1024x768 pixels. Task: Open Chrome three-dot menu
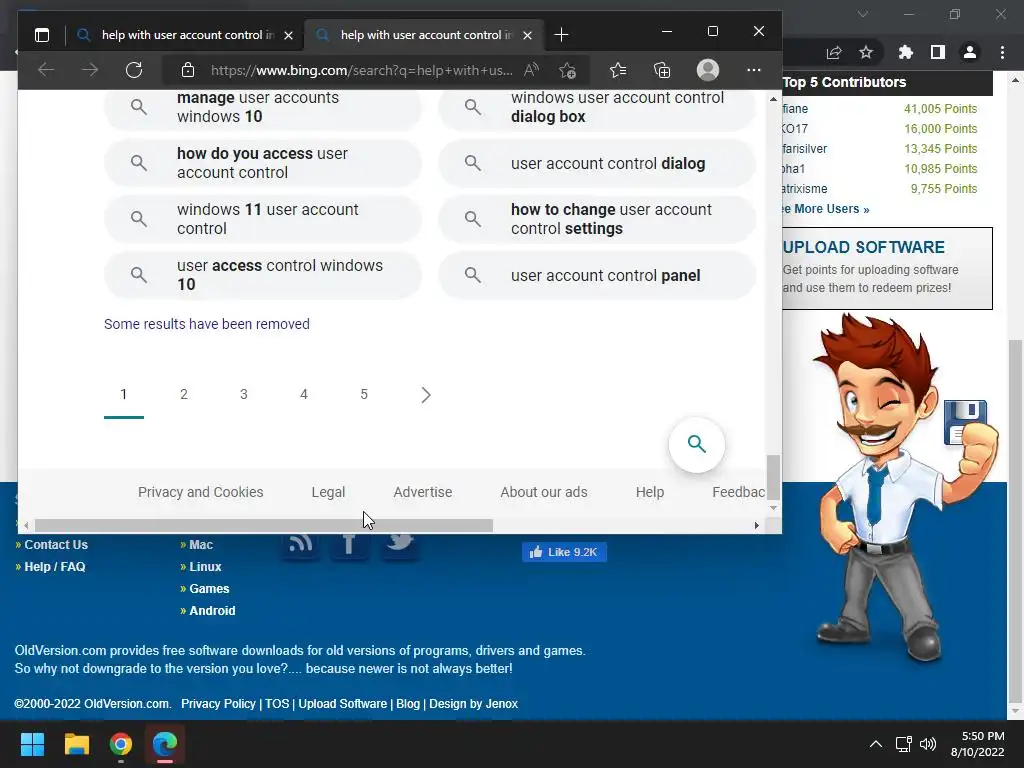[x=1002, y=52]
